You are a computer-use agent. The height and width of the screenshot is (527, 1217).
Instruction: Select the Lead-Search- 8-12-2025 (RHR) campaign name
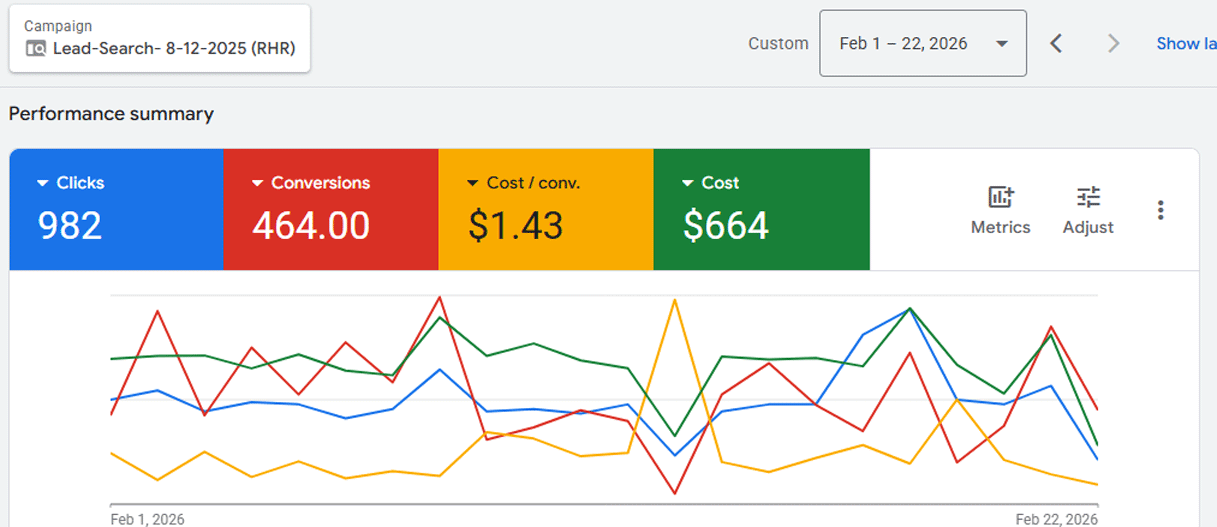174,48
